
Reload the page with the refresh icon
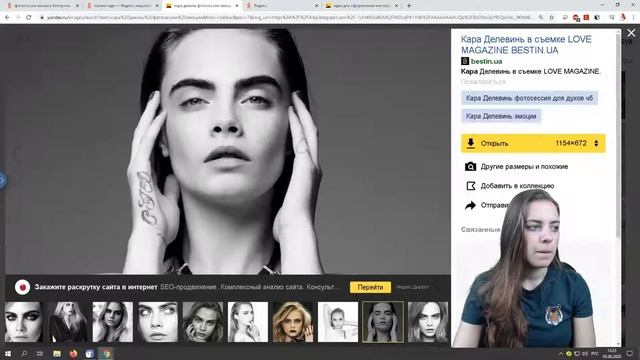tap(28, 18)
